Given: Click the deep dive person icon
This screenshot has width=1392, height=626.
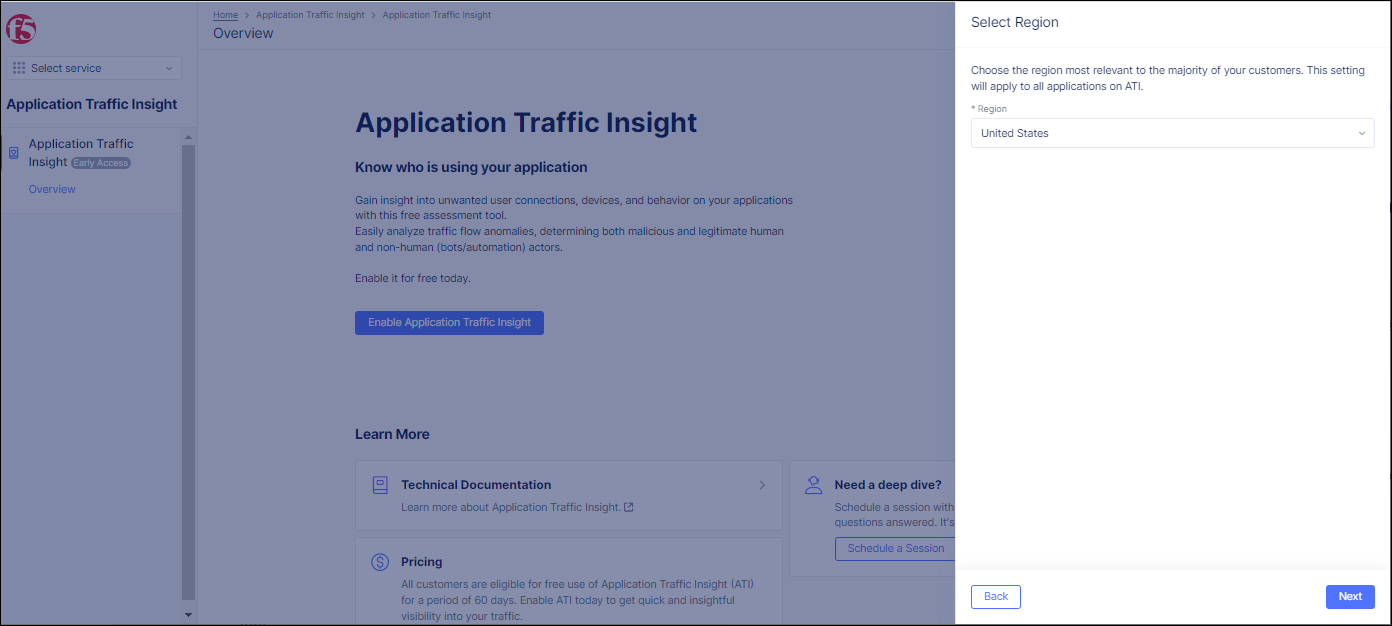Looking at the screenshot, I should coord(813,485).
